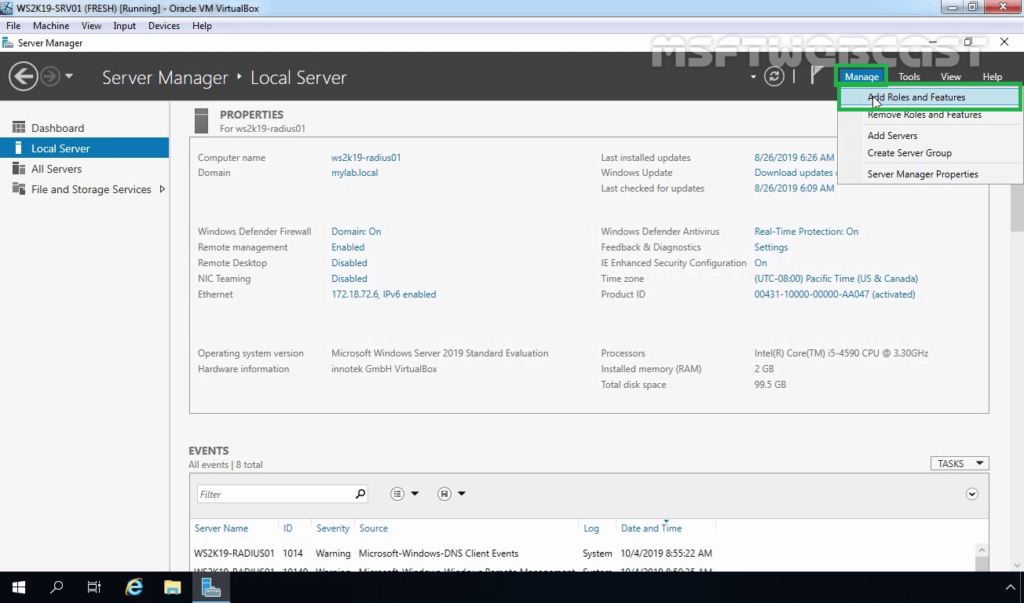This screenshot has height=603, width=1024.
Task: Click Last installed updates date link
Action: pos(794,157)
